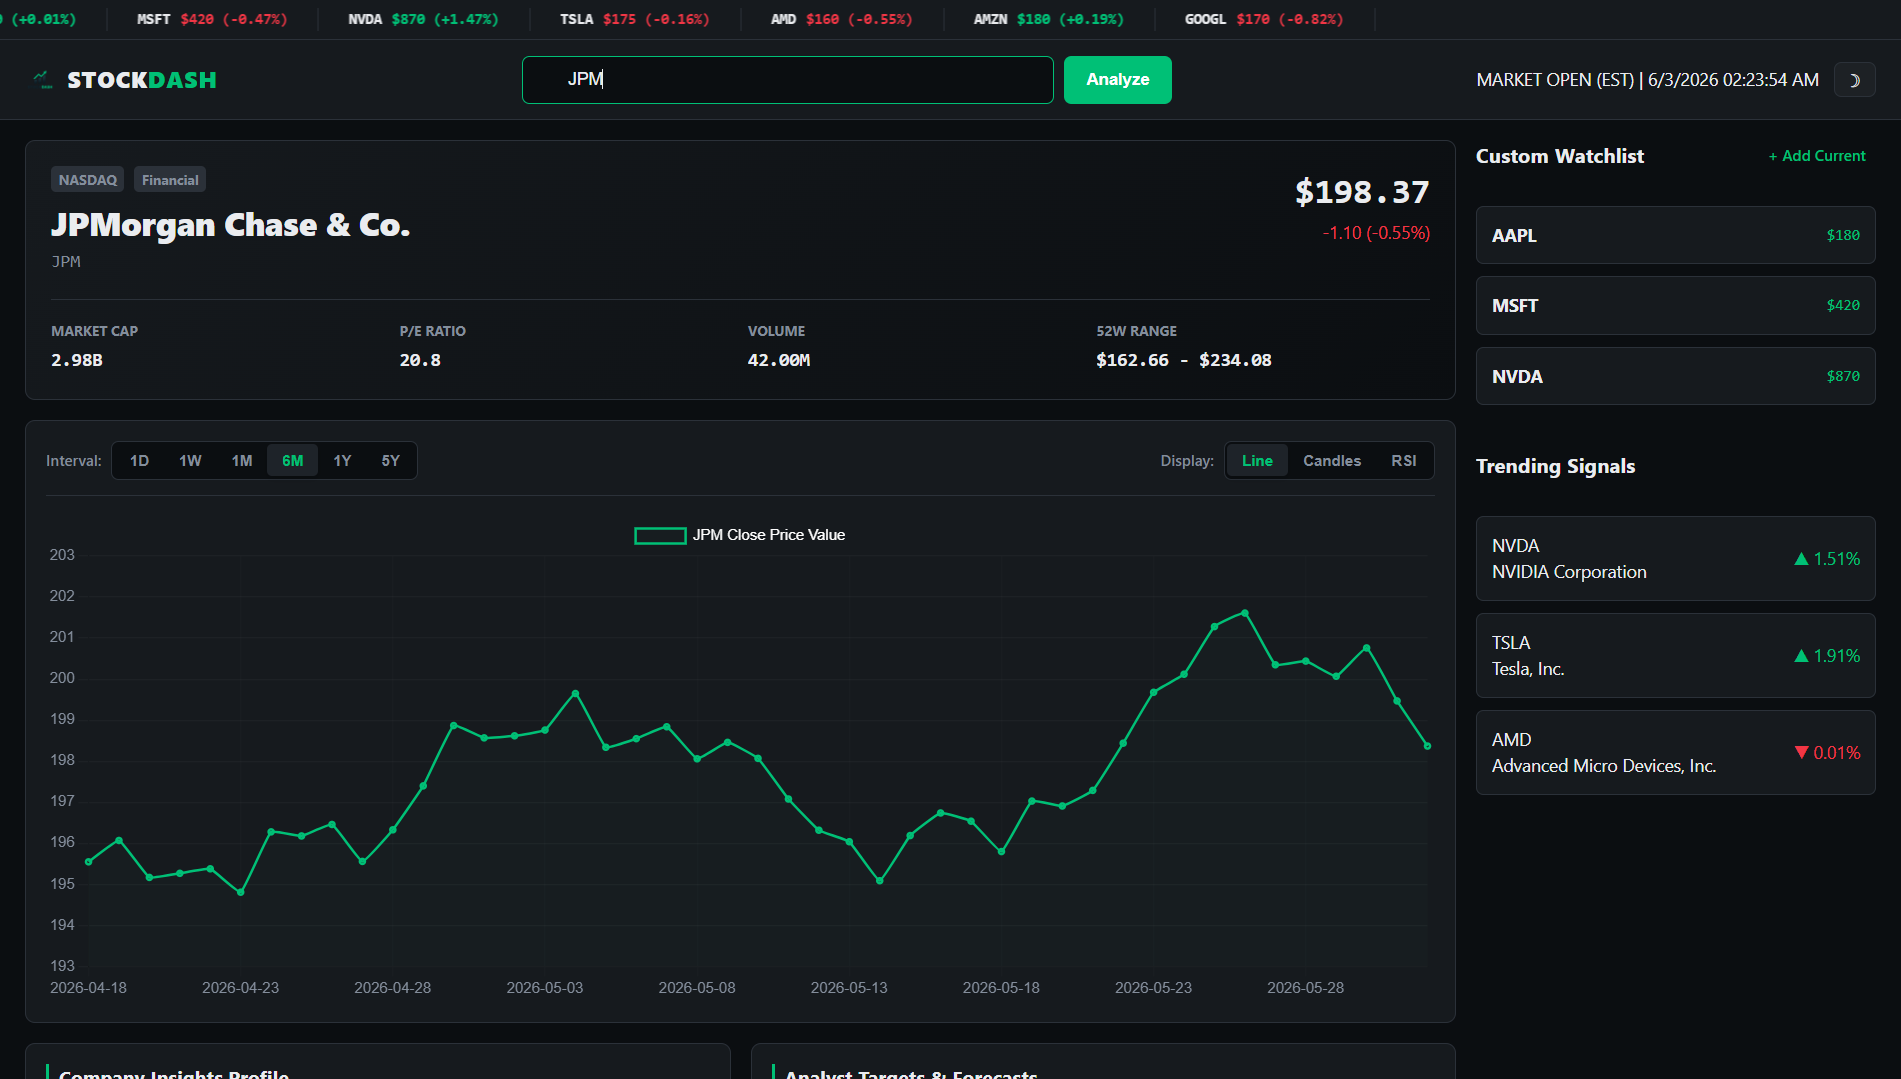The height and width of the screenshot is (1079, 1901).
Task: Select the 6M interval
Action: [x=292, y=461]
